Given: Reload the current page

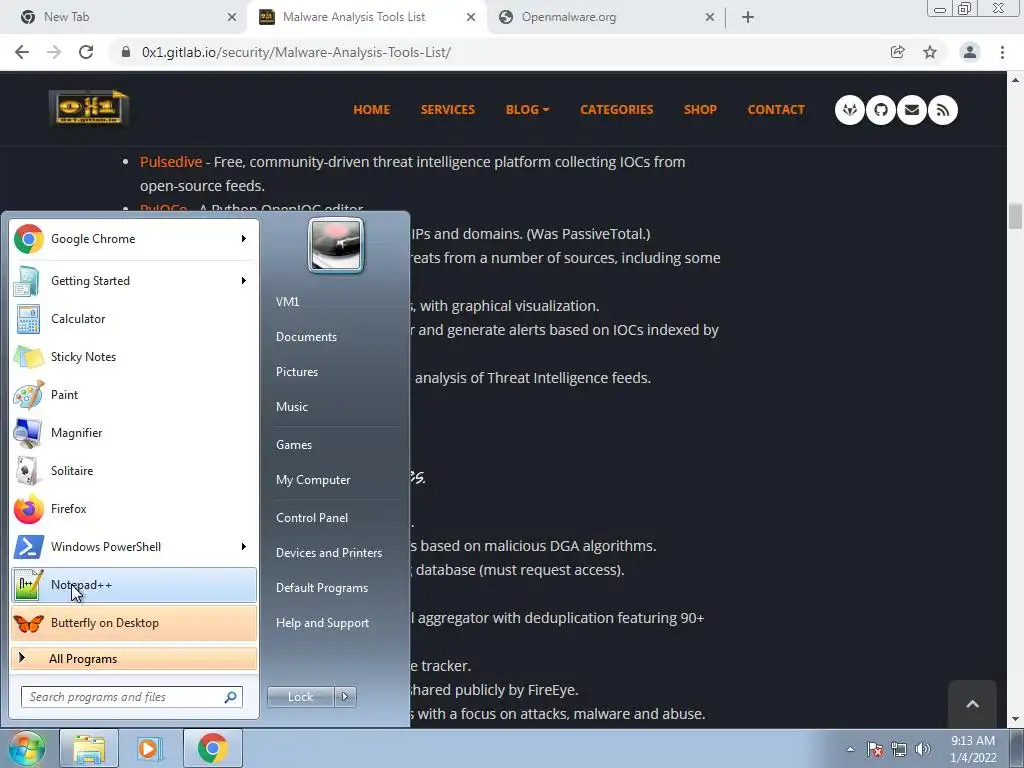Looking at the screenshot, I should click(x=86, y=52).
